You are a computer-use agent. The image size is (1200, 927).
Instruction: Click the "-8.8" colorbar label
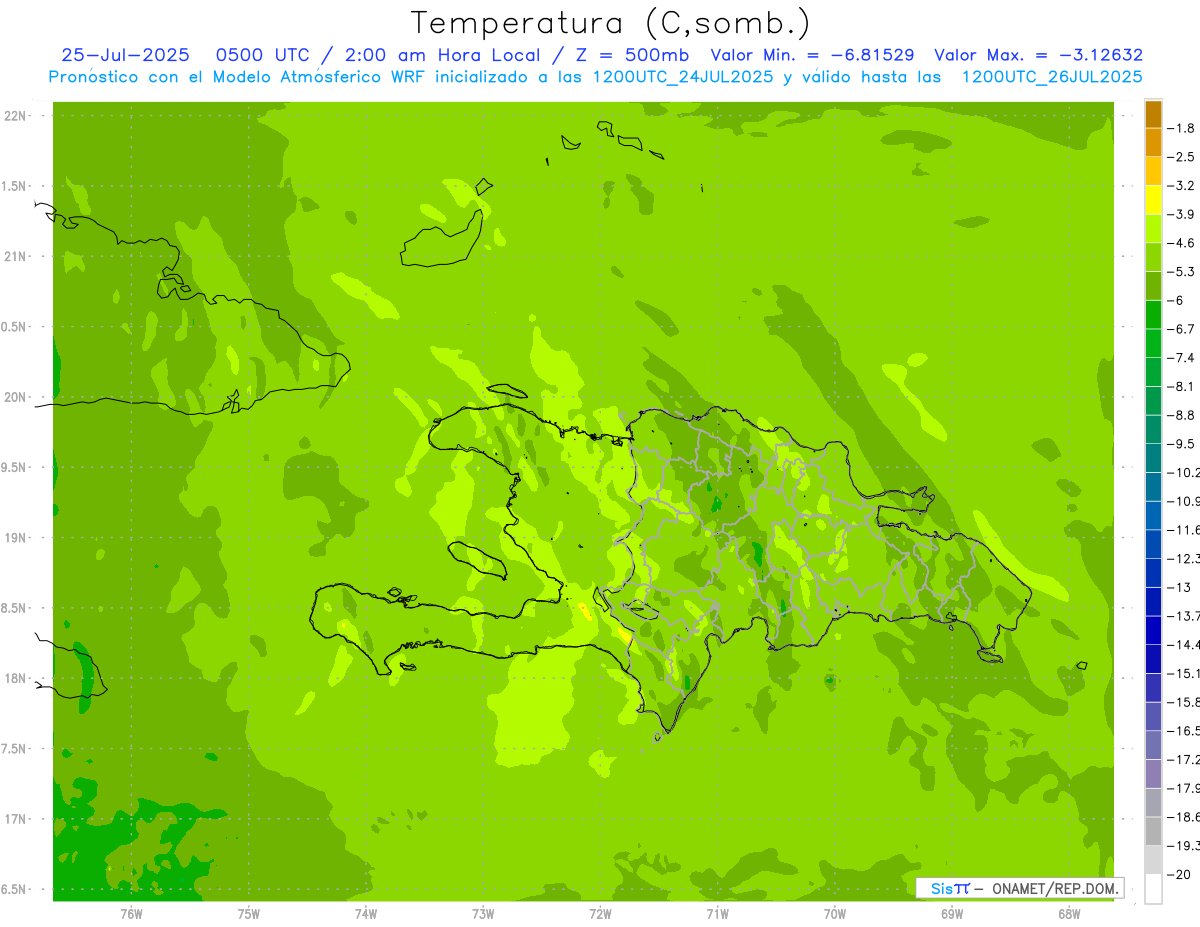pyautogui.click(x=1183, y=415)
